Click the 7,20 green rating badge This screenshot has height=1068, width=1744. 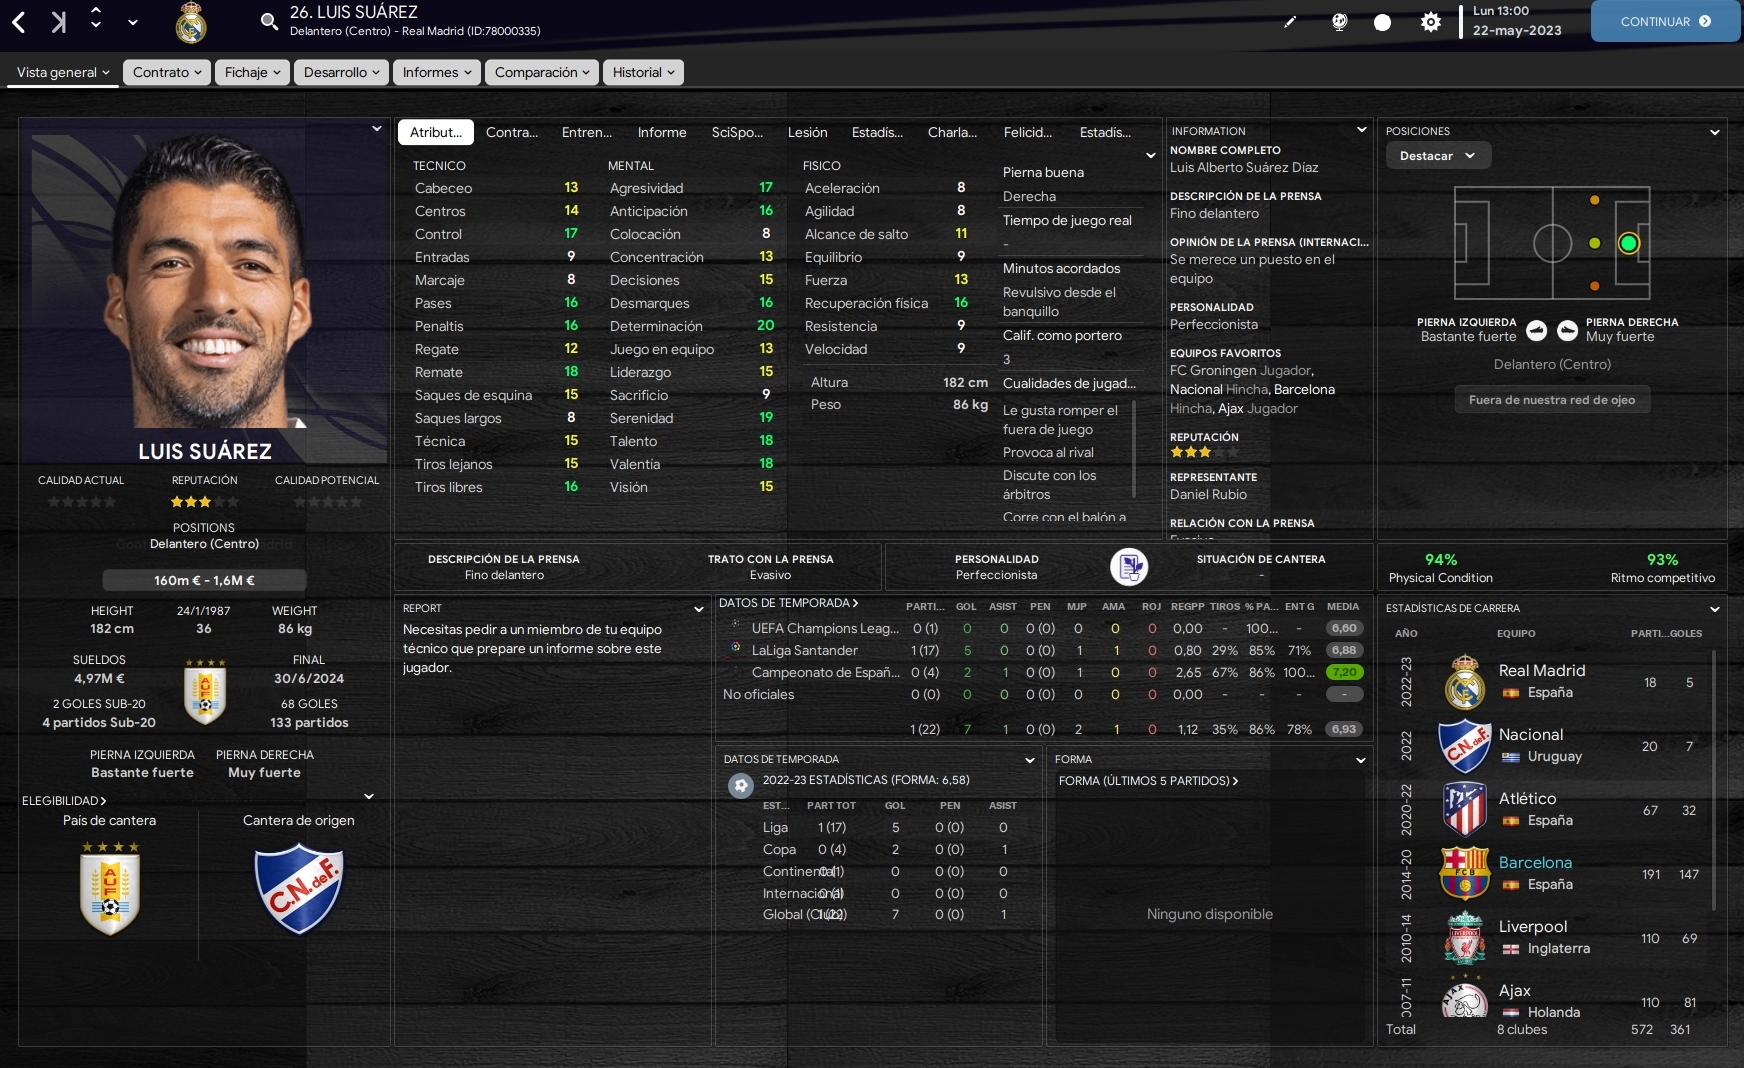1344,672
